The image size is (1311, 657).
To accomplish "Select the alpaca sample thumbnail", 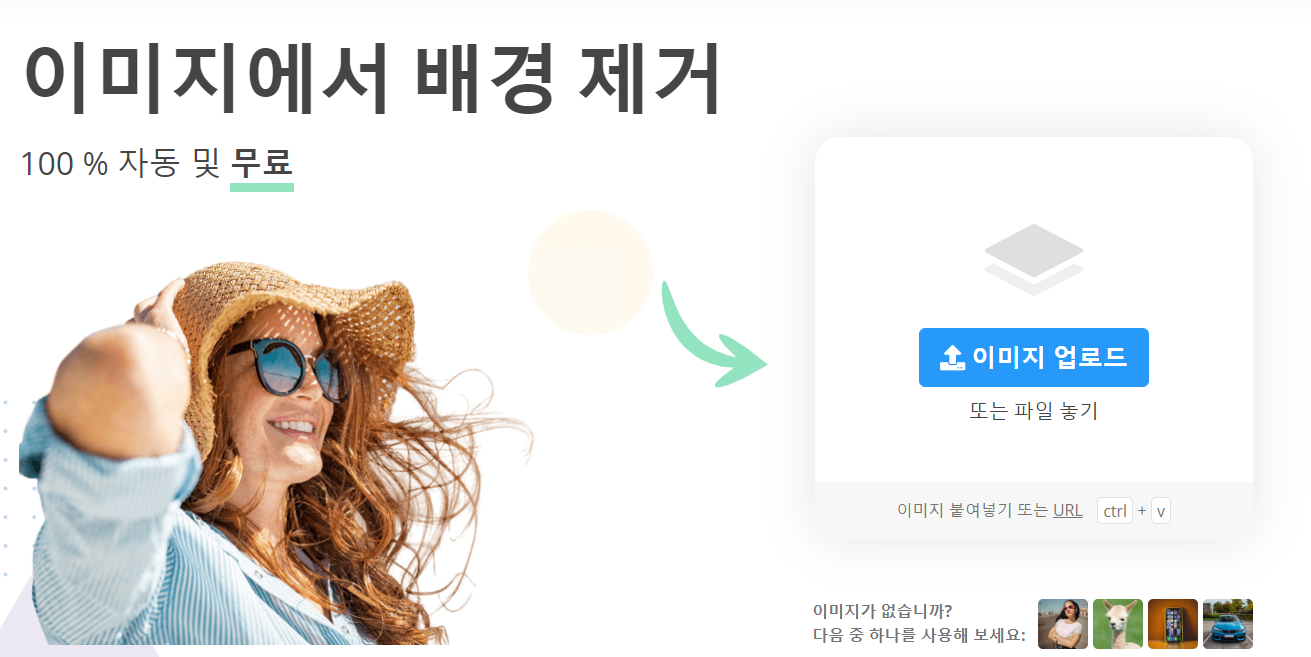I will (1118, 624).
